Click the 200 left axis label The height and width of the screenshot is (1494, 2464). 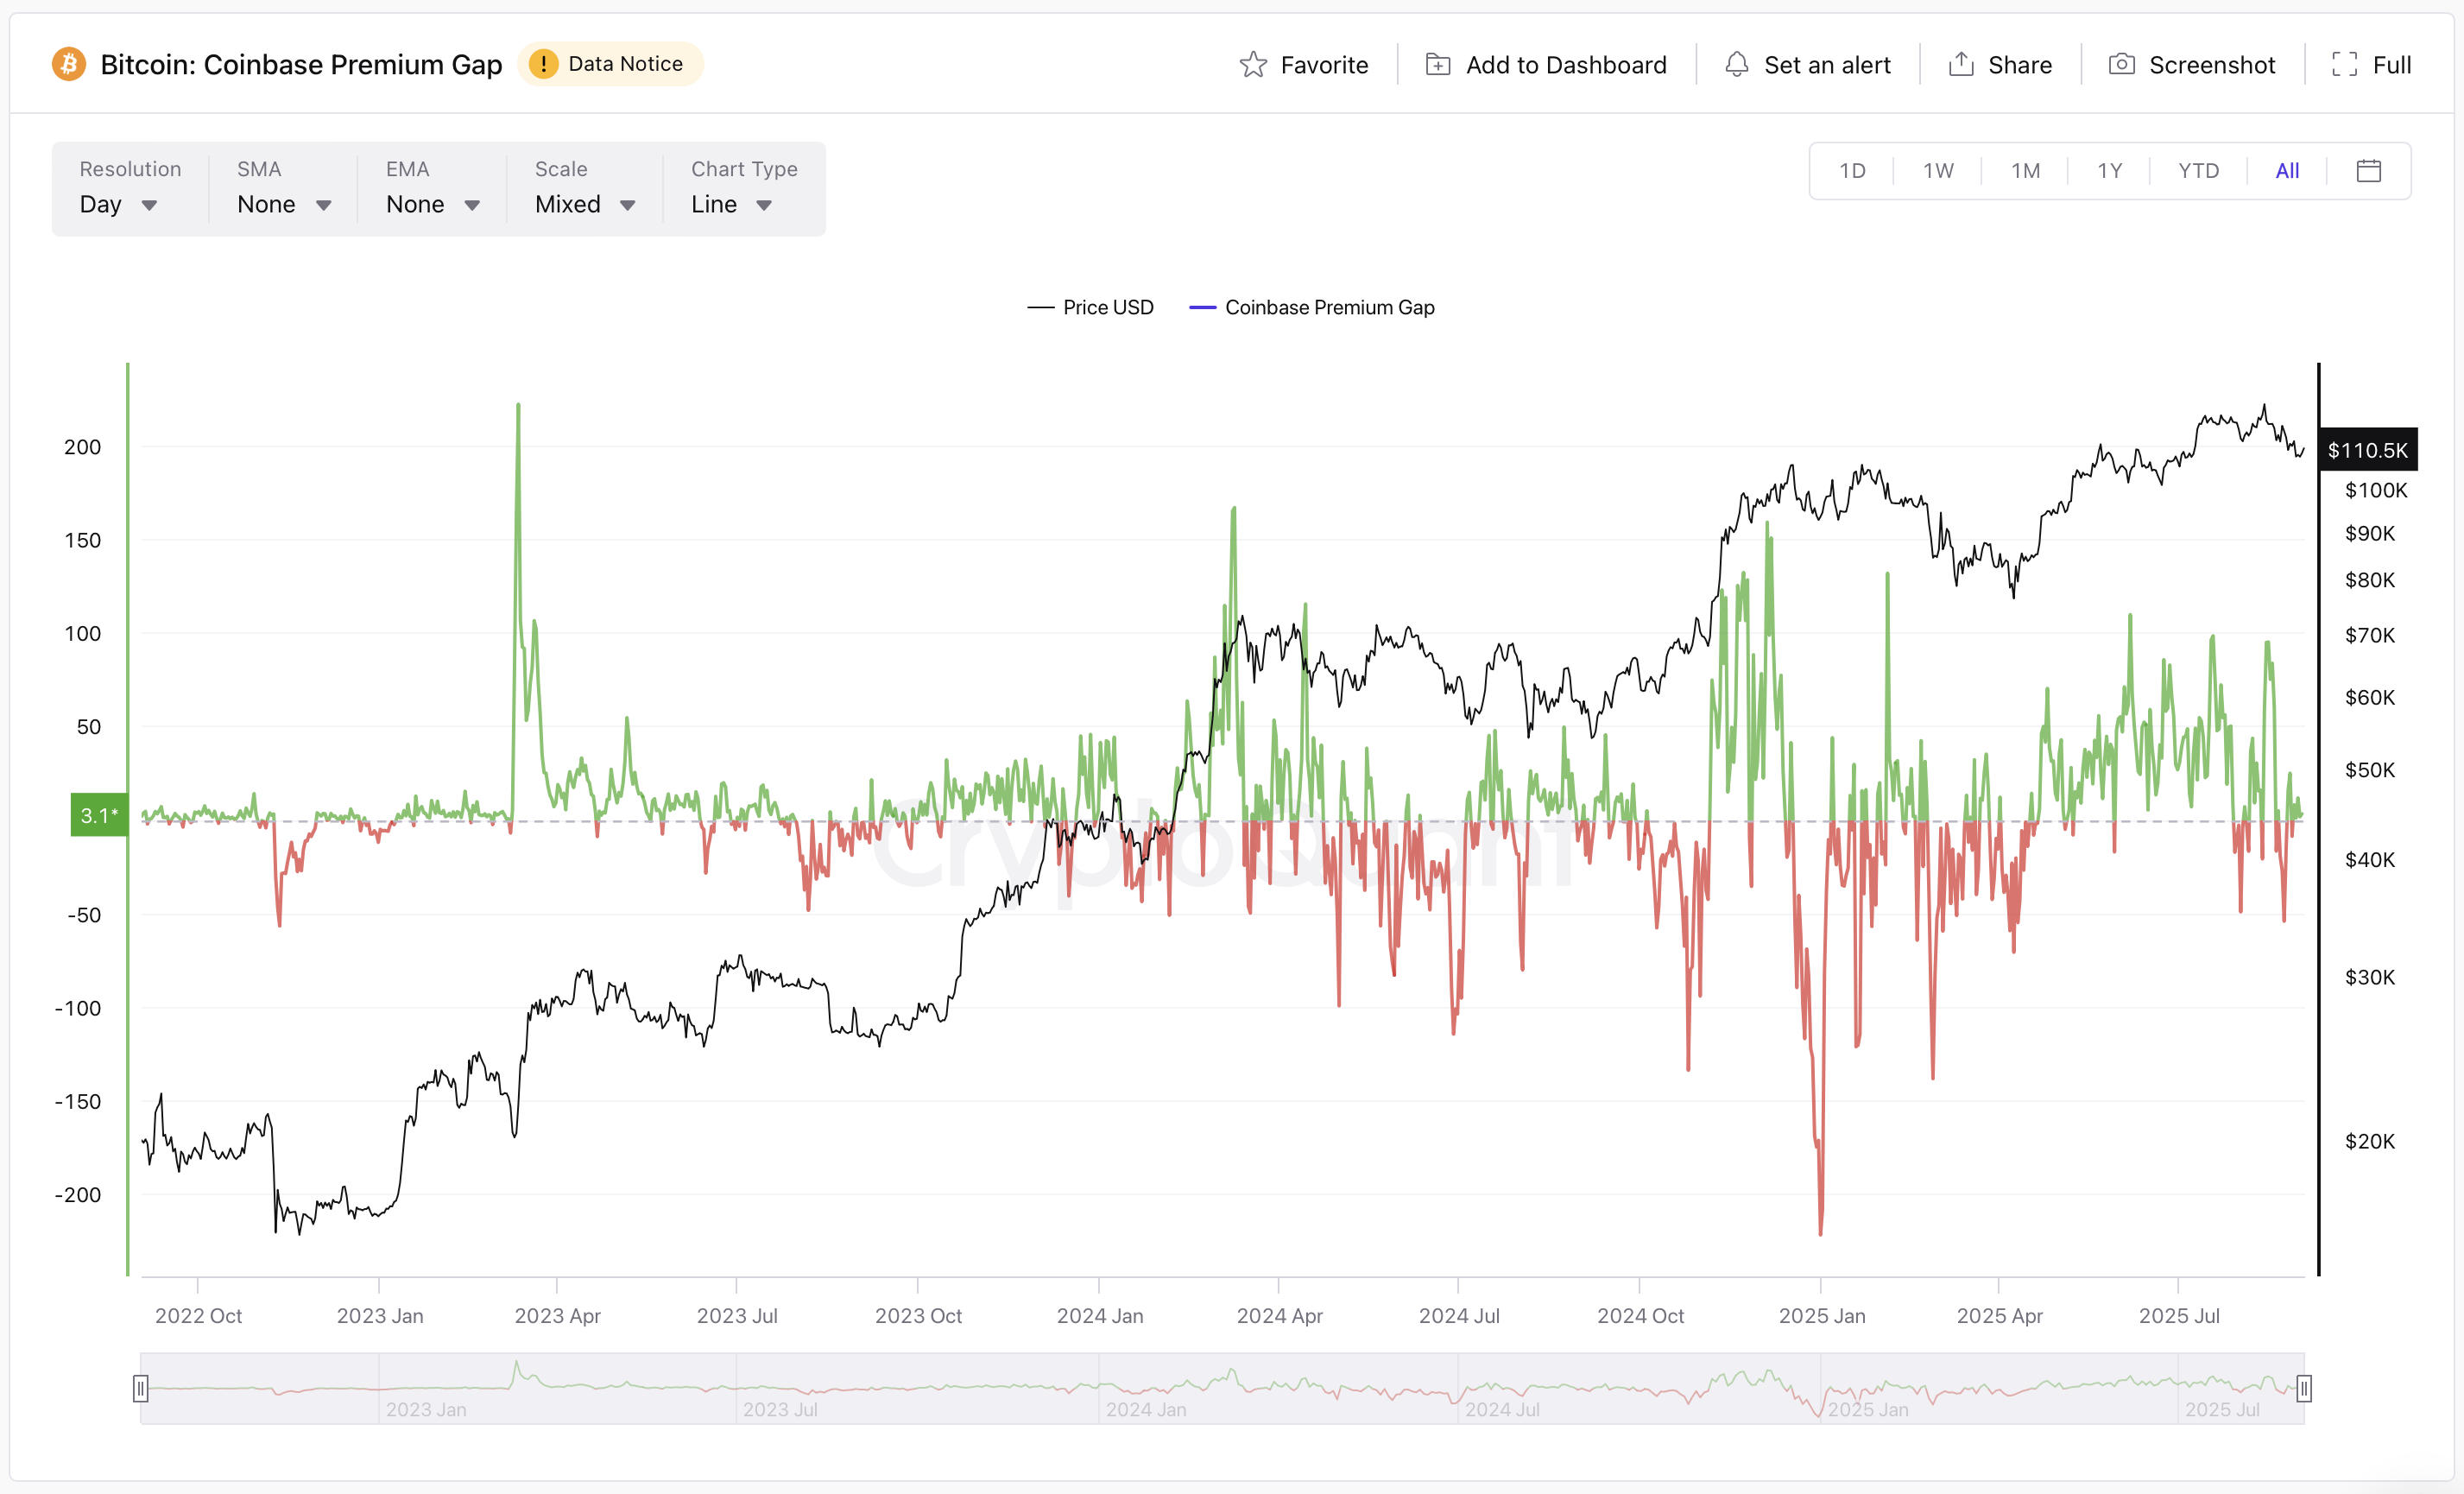82,447
